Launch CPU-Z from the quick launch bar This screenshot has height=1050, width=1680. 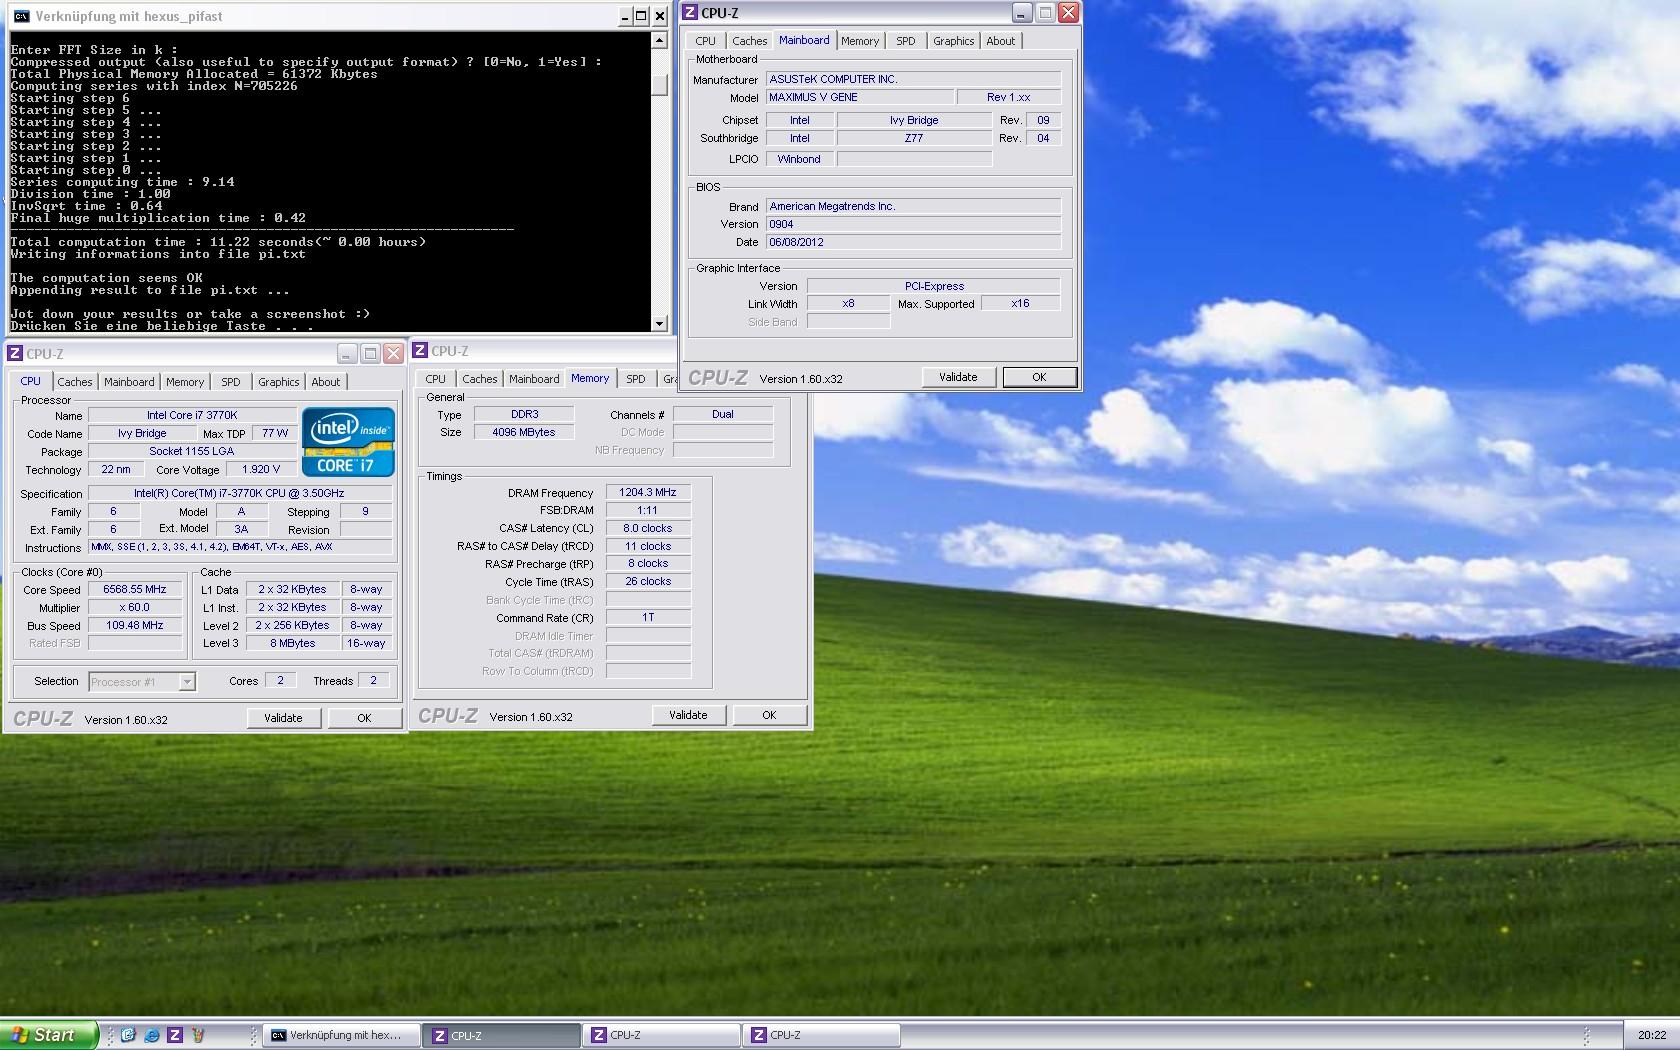[174, 1035]
